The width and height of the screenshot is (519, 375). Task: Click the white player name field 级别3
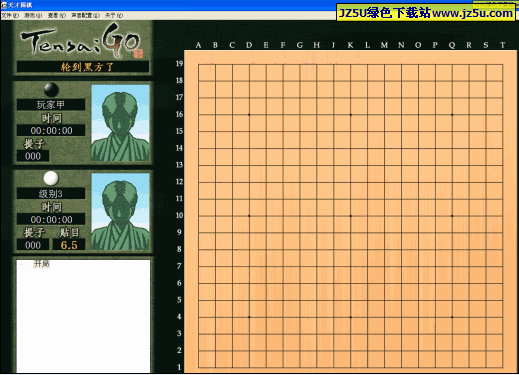click(x=51, y=194)
